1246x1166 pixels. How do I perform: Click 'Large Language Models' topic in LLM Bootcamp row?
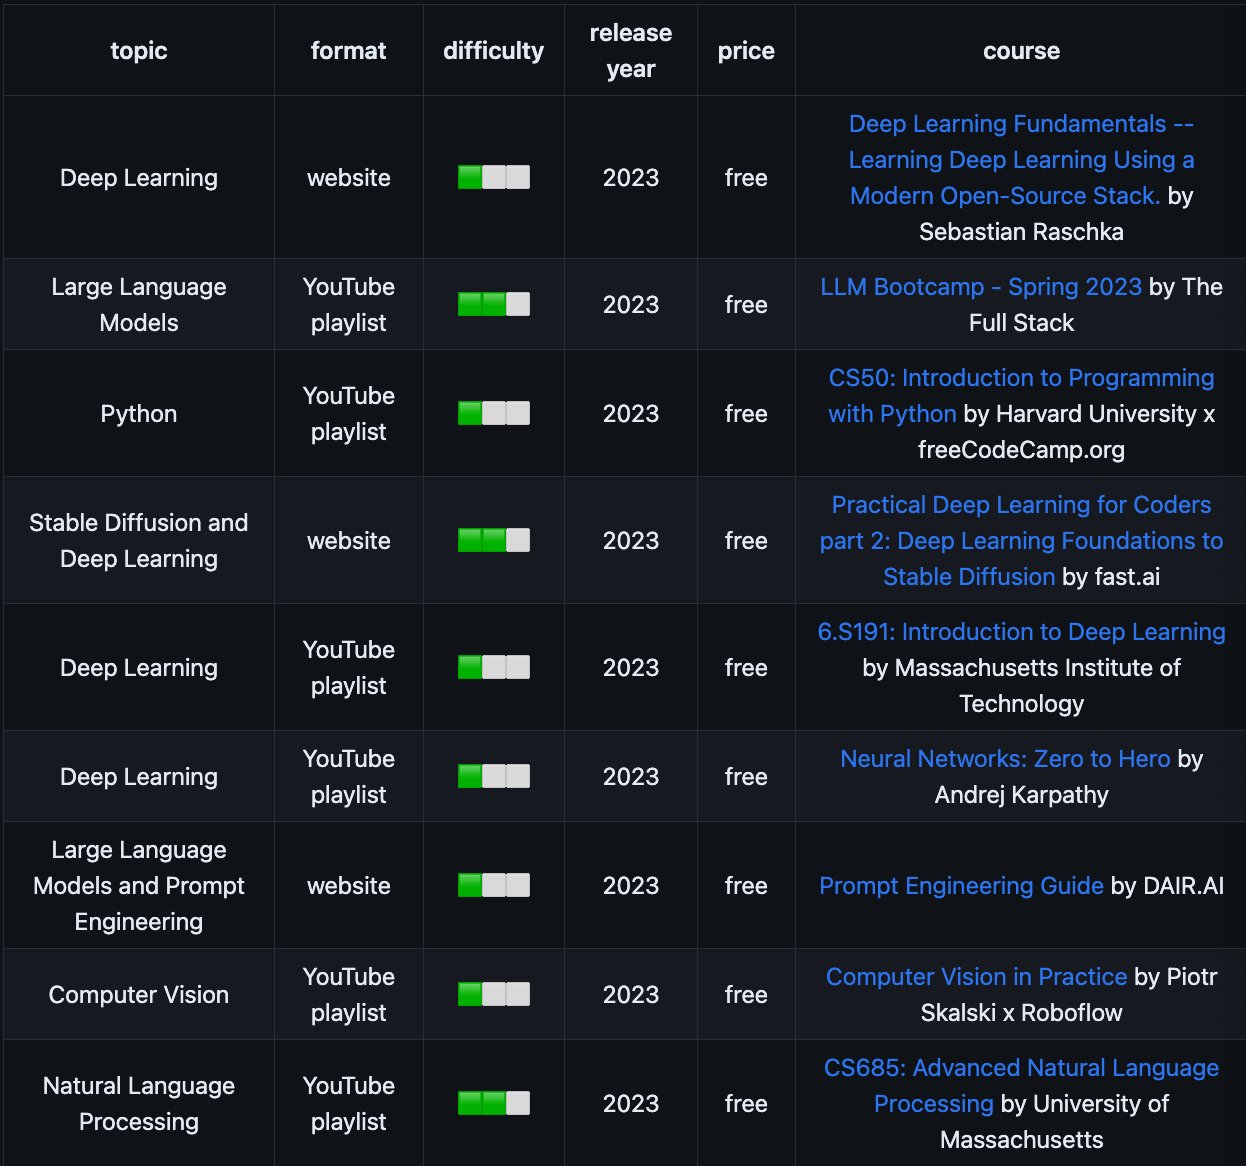click(139, 305)
